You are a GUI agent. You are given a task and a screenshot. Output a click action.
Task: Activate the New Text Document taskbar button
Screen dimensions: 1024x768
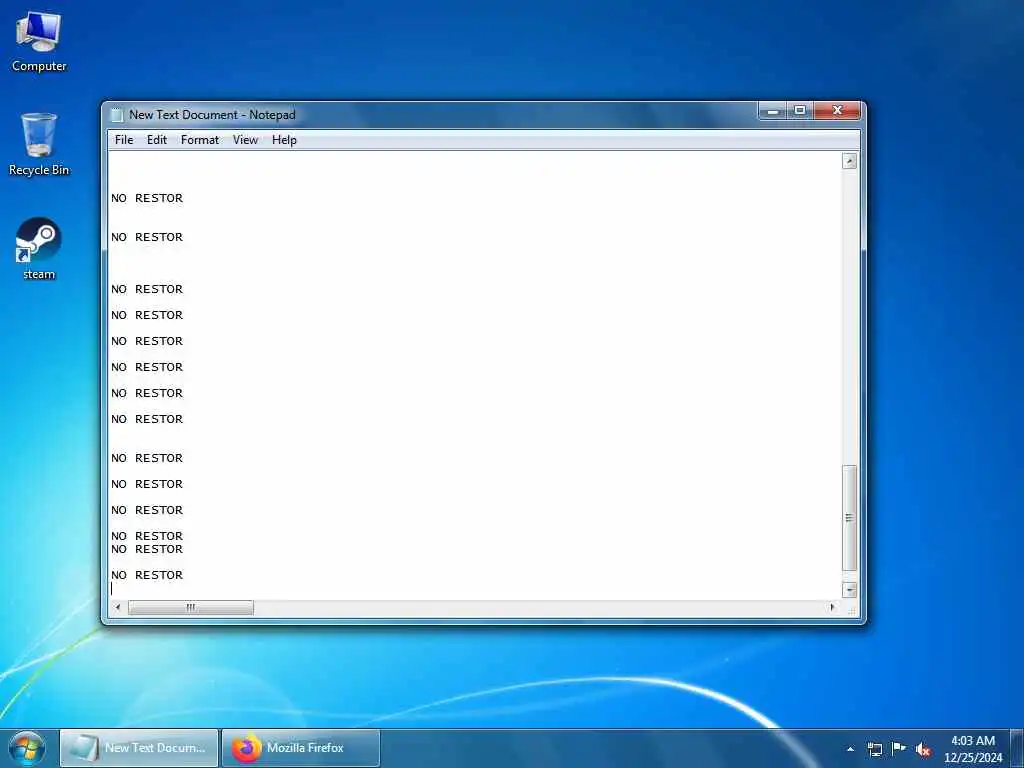tap(139, 748)
